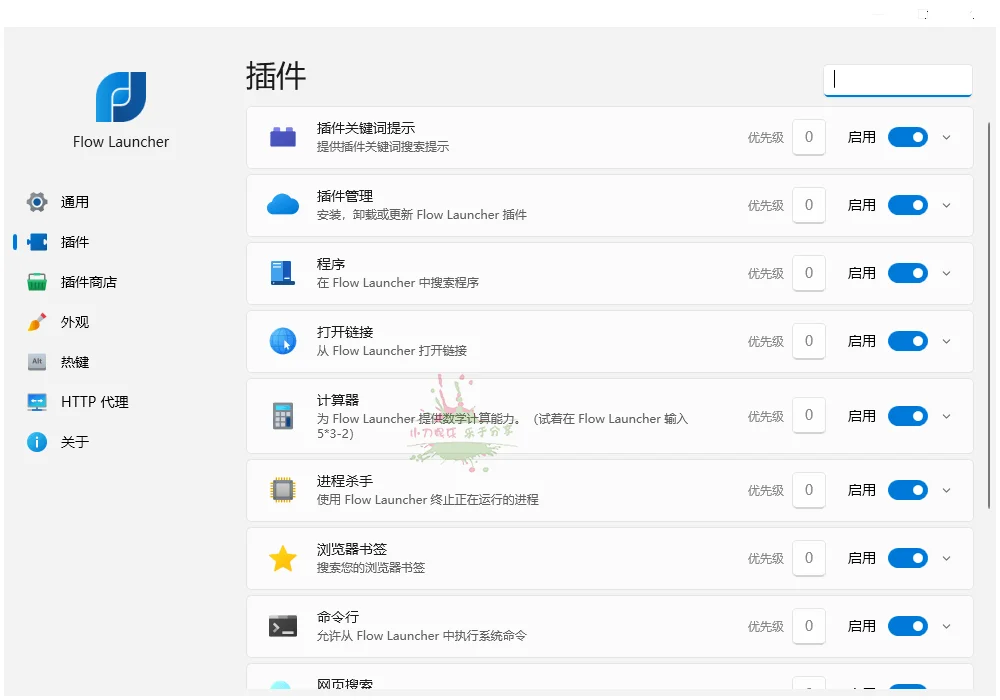Click the 打开链接 globe icon
The height and width of the screenshot is (700, 1000).
(283, 340)
